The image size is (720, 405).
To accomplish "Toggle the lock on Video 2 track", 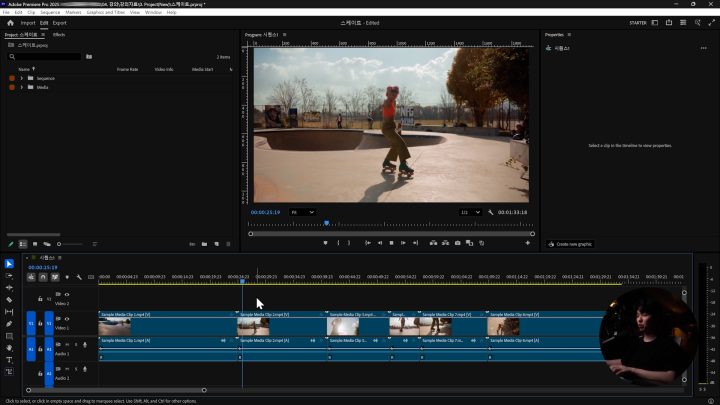I will point(40,298).
